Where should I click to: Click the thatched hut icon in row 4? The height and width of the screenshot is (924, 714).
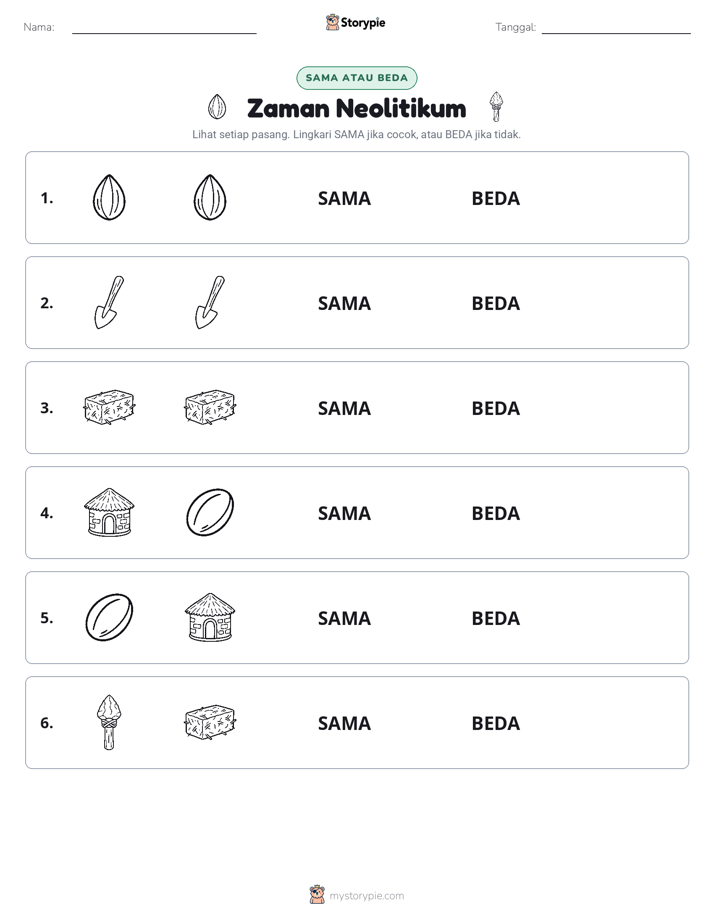(109, 512)
